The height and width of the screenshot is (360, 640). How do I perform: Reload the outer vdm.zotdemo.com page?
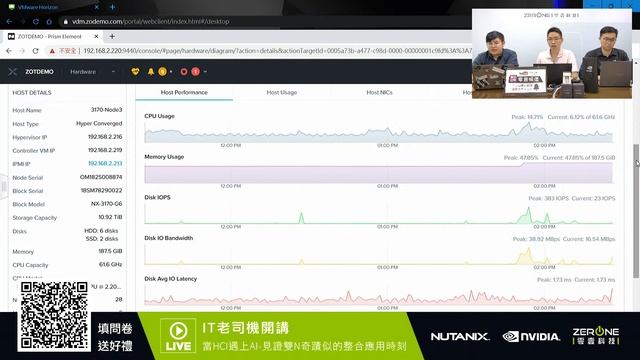(36, 21)
